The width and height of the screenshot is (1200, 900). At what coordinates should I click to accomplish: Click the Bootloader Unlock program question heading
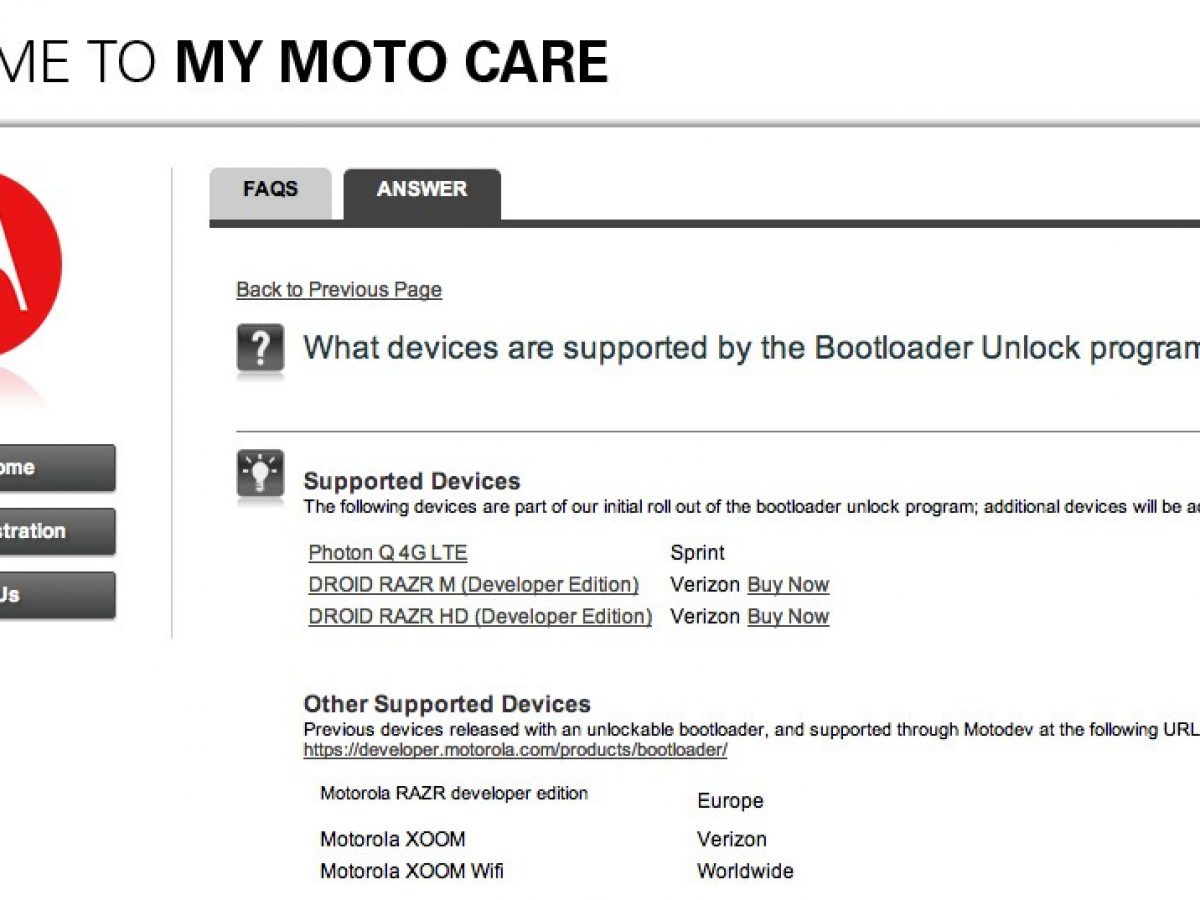[x=750, y=348]
